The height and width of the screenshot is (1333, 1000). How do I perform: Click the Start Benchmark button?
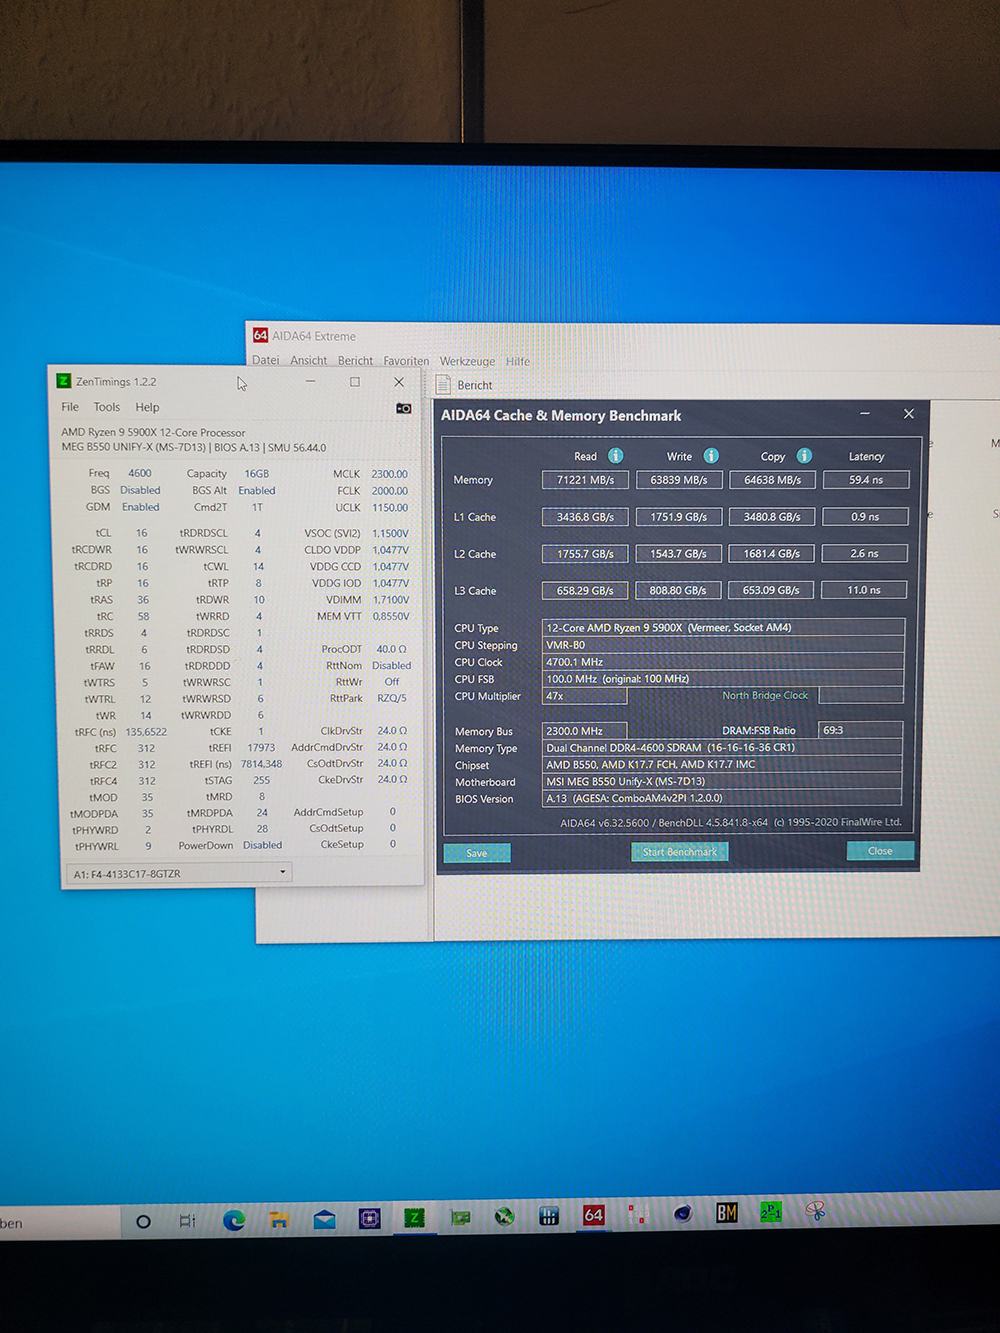[x=680, y=852]
